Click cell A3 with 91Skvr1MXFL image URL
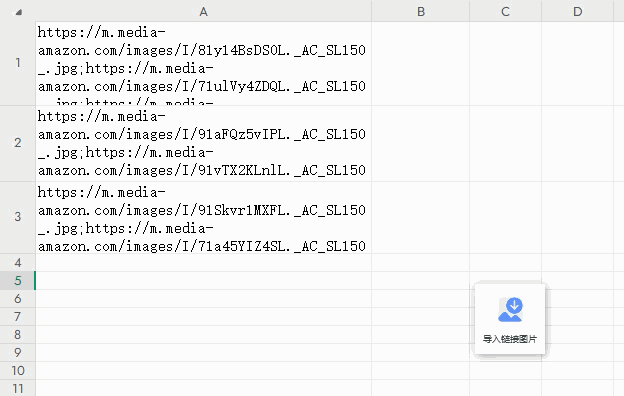624x396 pixels. (203, 217)
